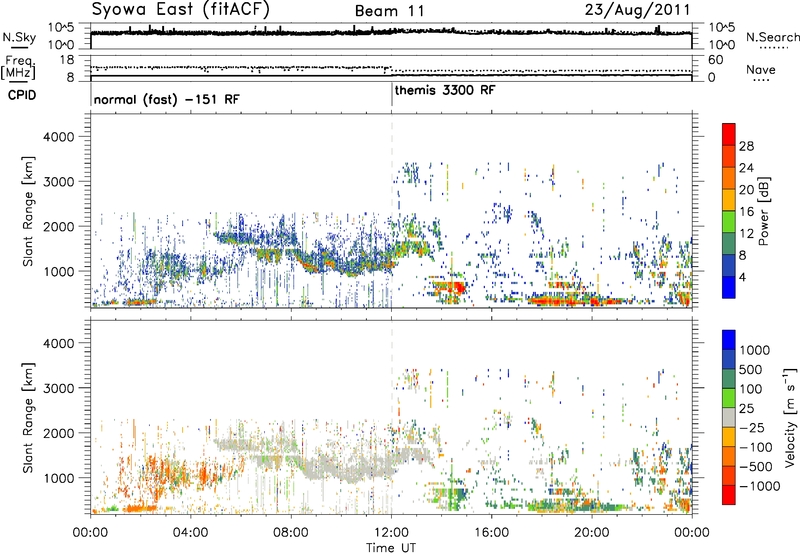
Task: Click the light green segment of the Power colorbar
Action: 729,222
